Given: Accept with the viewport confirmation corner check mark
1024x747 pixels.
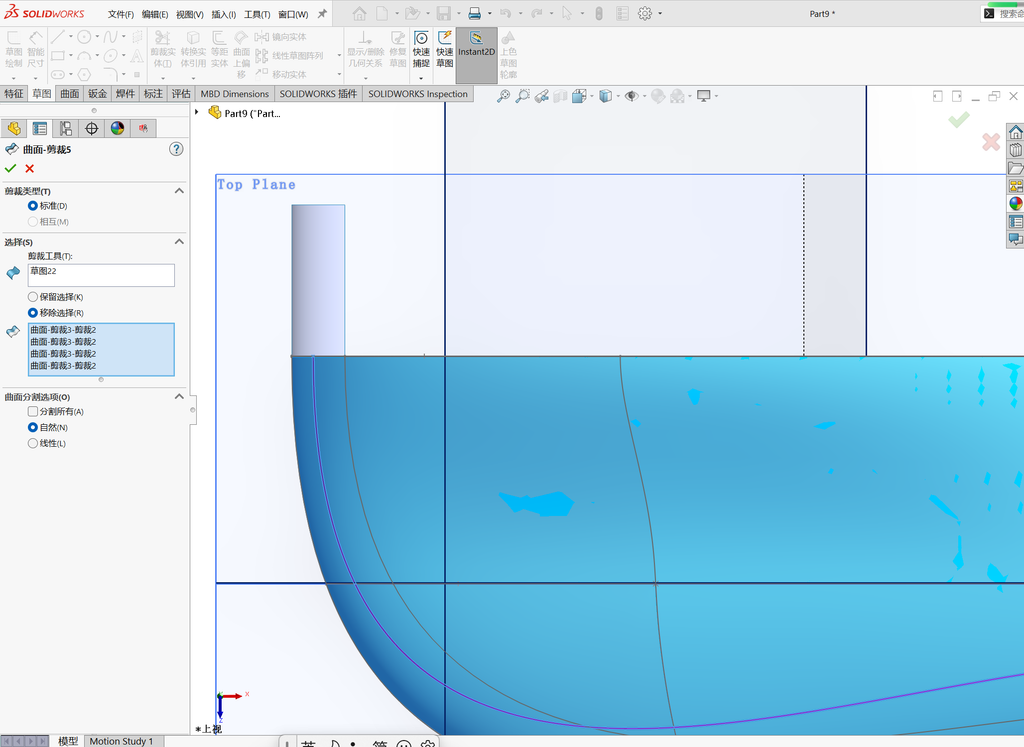Looking at the screenshot, I should coord(959,119).
